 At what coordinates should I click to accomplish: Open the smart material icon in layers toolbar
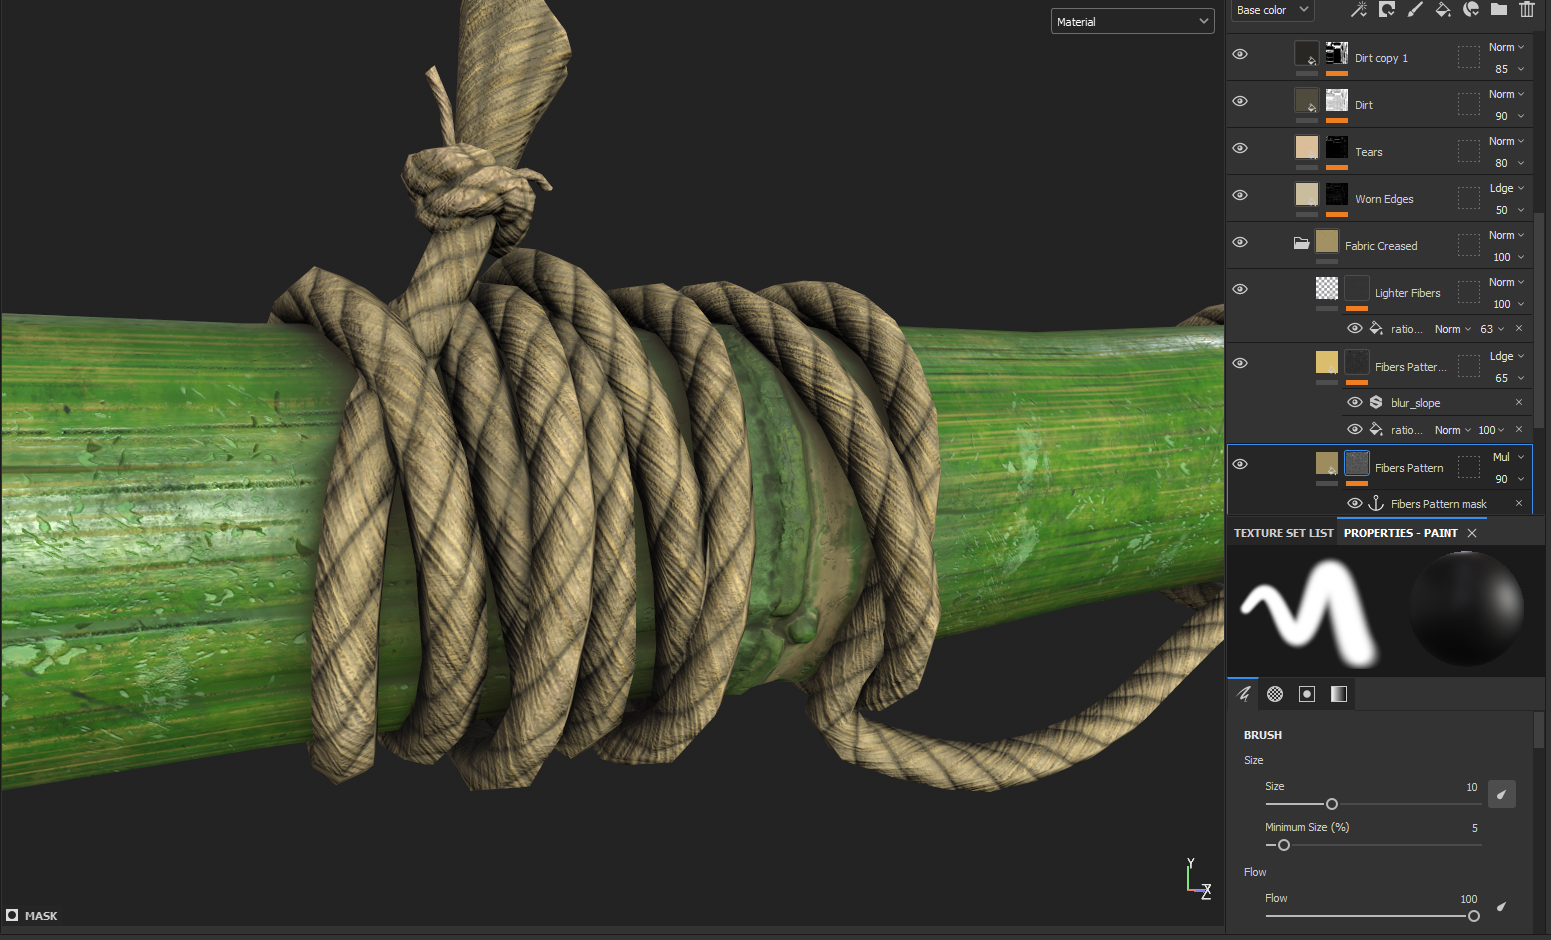1471,10
